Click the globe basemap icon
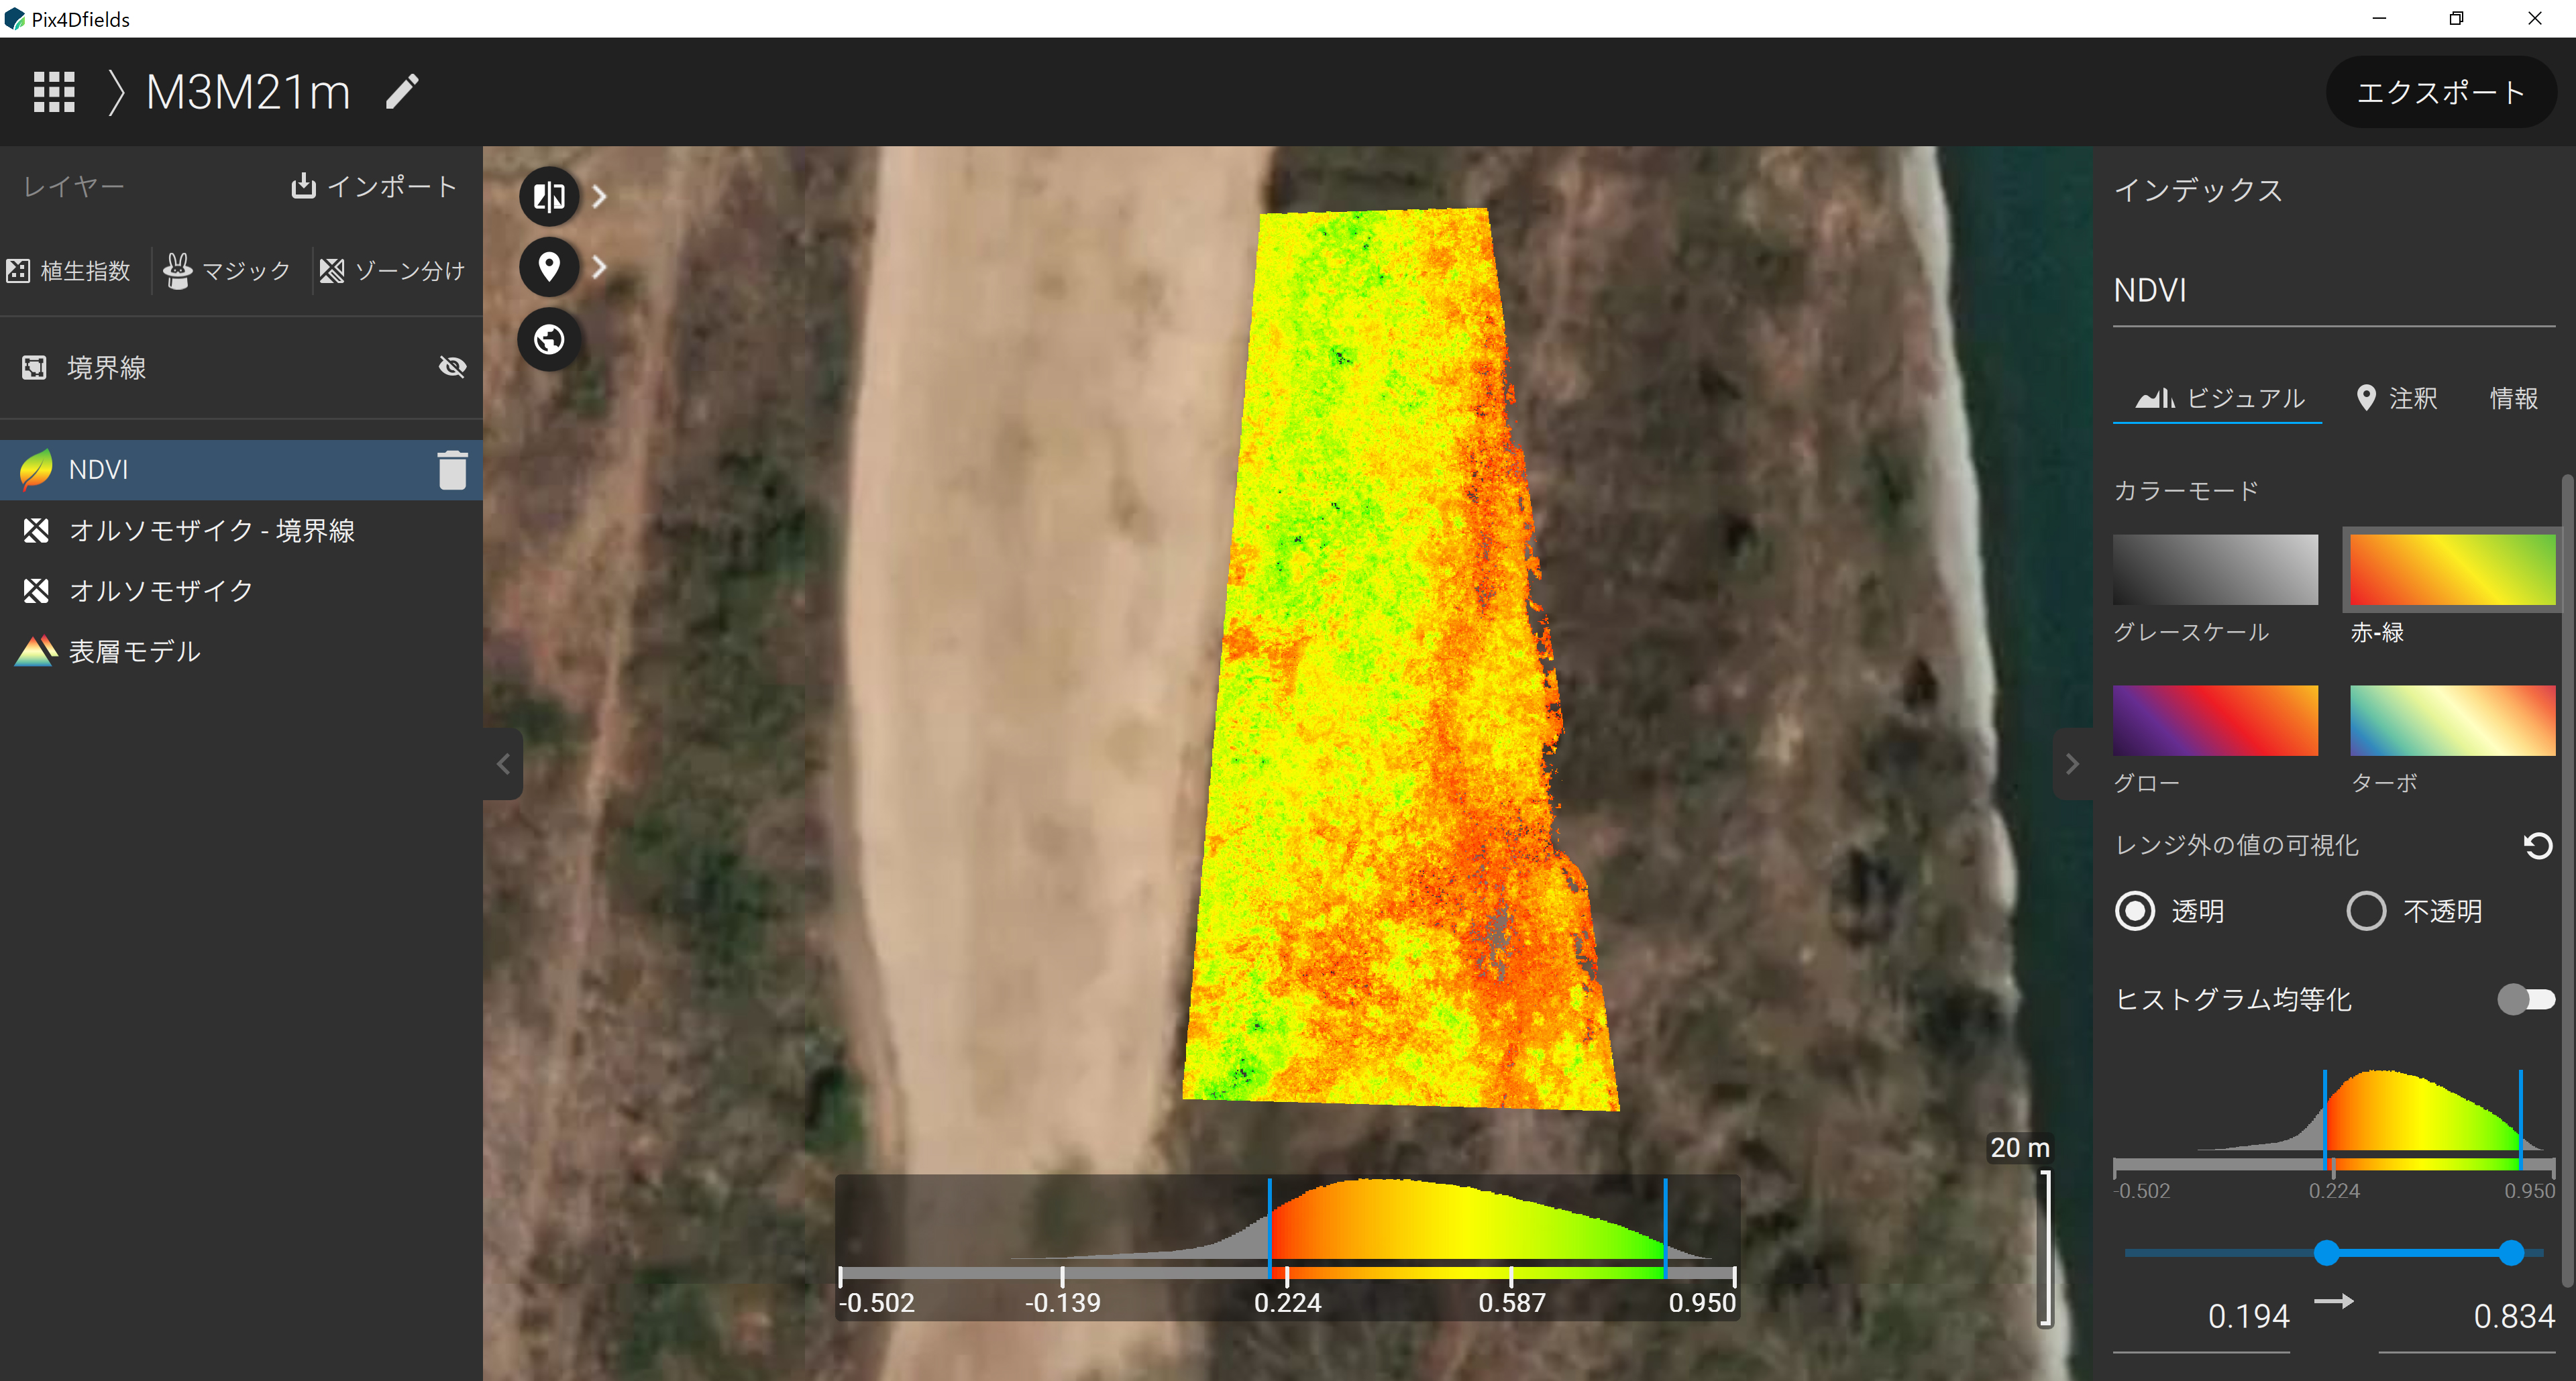The height and width of the screenshot is (1381, 2576). [549, 340]
